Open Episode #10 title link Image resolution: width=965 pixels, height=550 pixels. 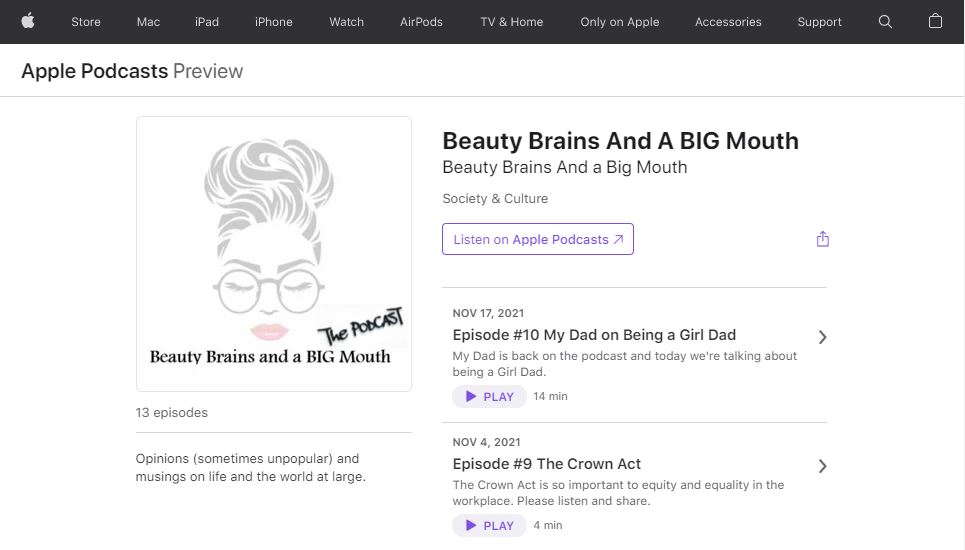[x=594, y=335]
